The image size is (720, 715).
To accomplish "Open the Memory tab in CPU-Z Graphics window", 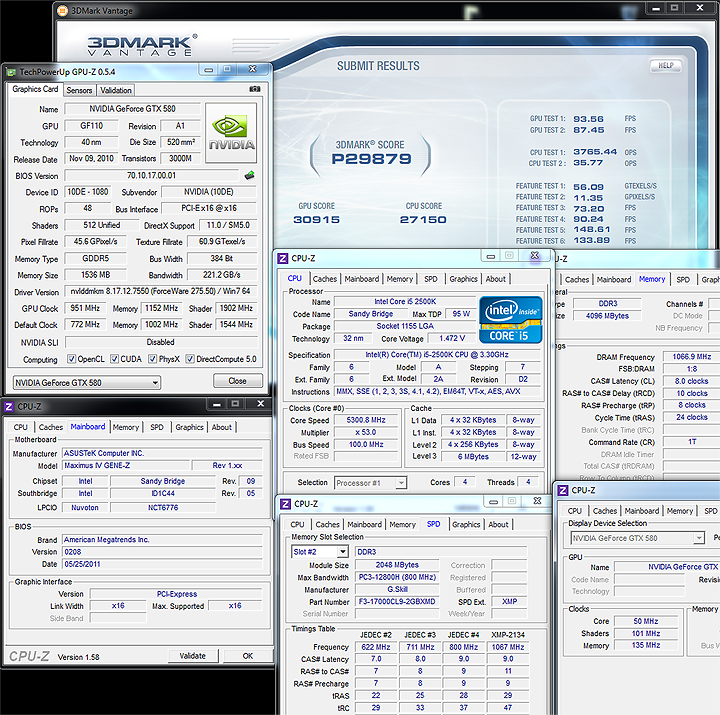I will 680,511.
